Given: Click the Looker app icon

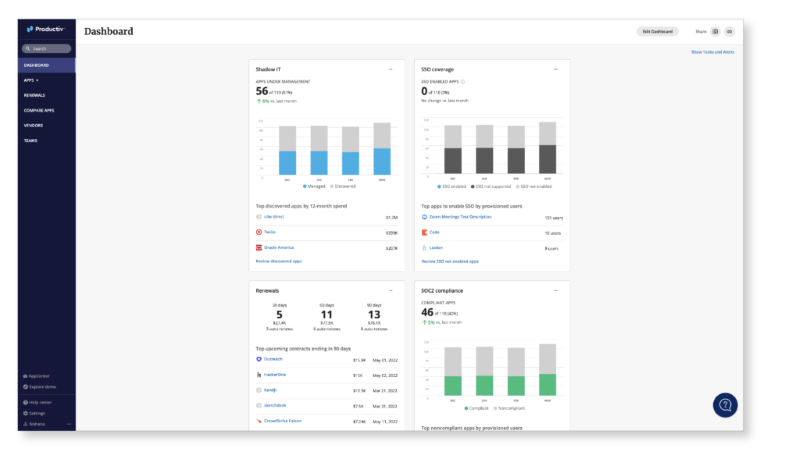Looking at the screenshot, I should click(x=424, y=248).
